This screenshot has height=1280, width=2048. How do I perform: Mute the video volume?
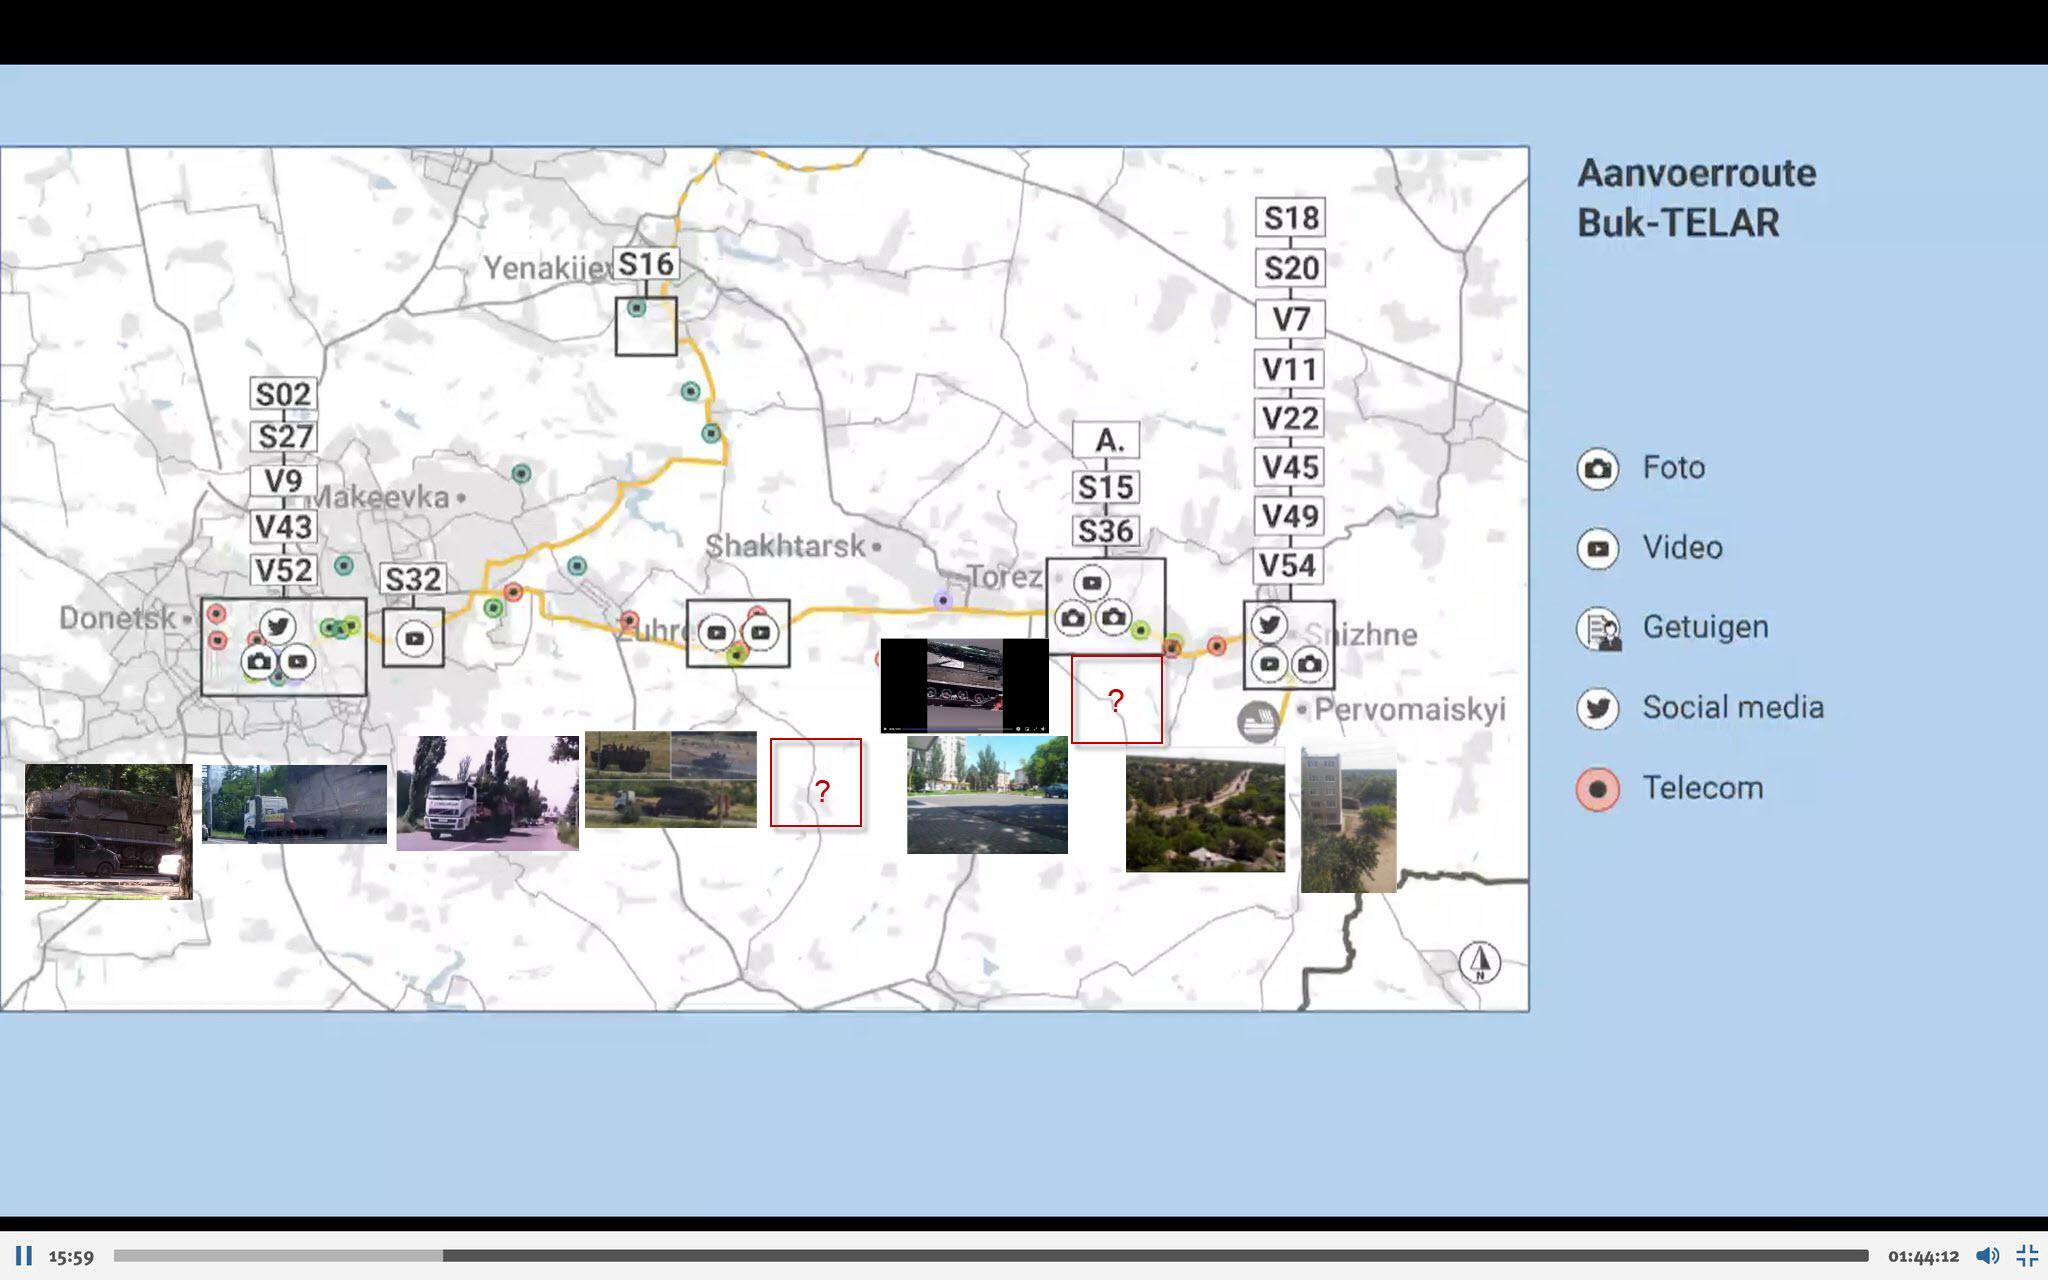point(1986,1256)
